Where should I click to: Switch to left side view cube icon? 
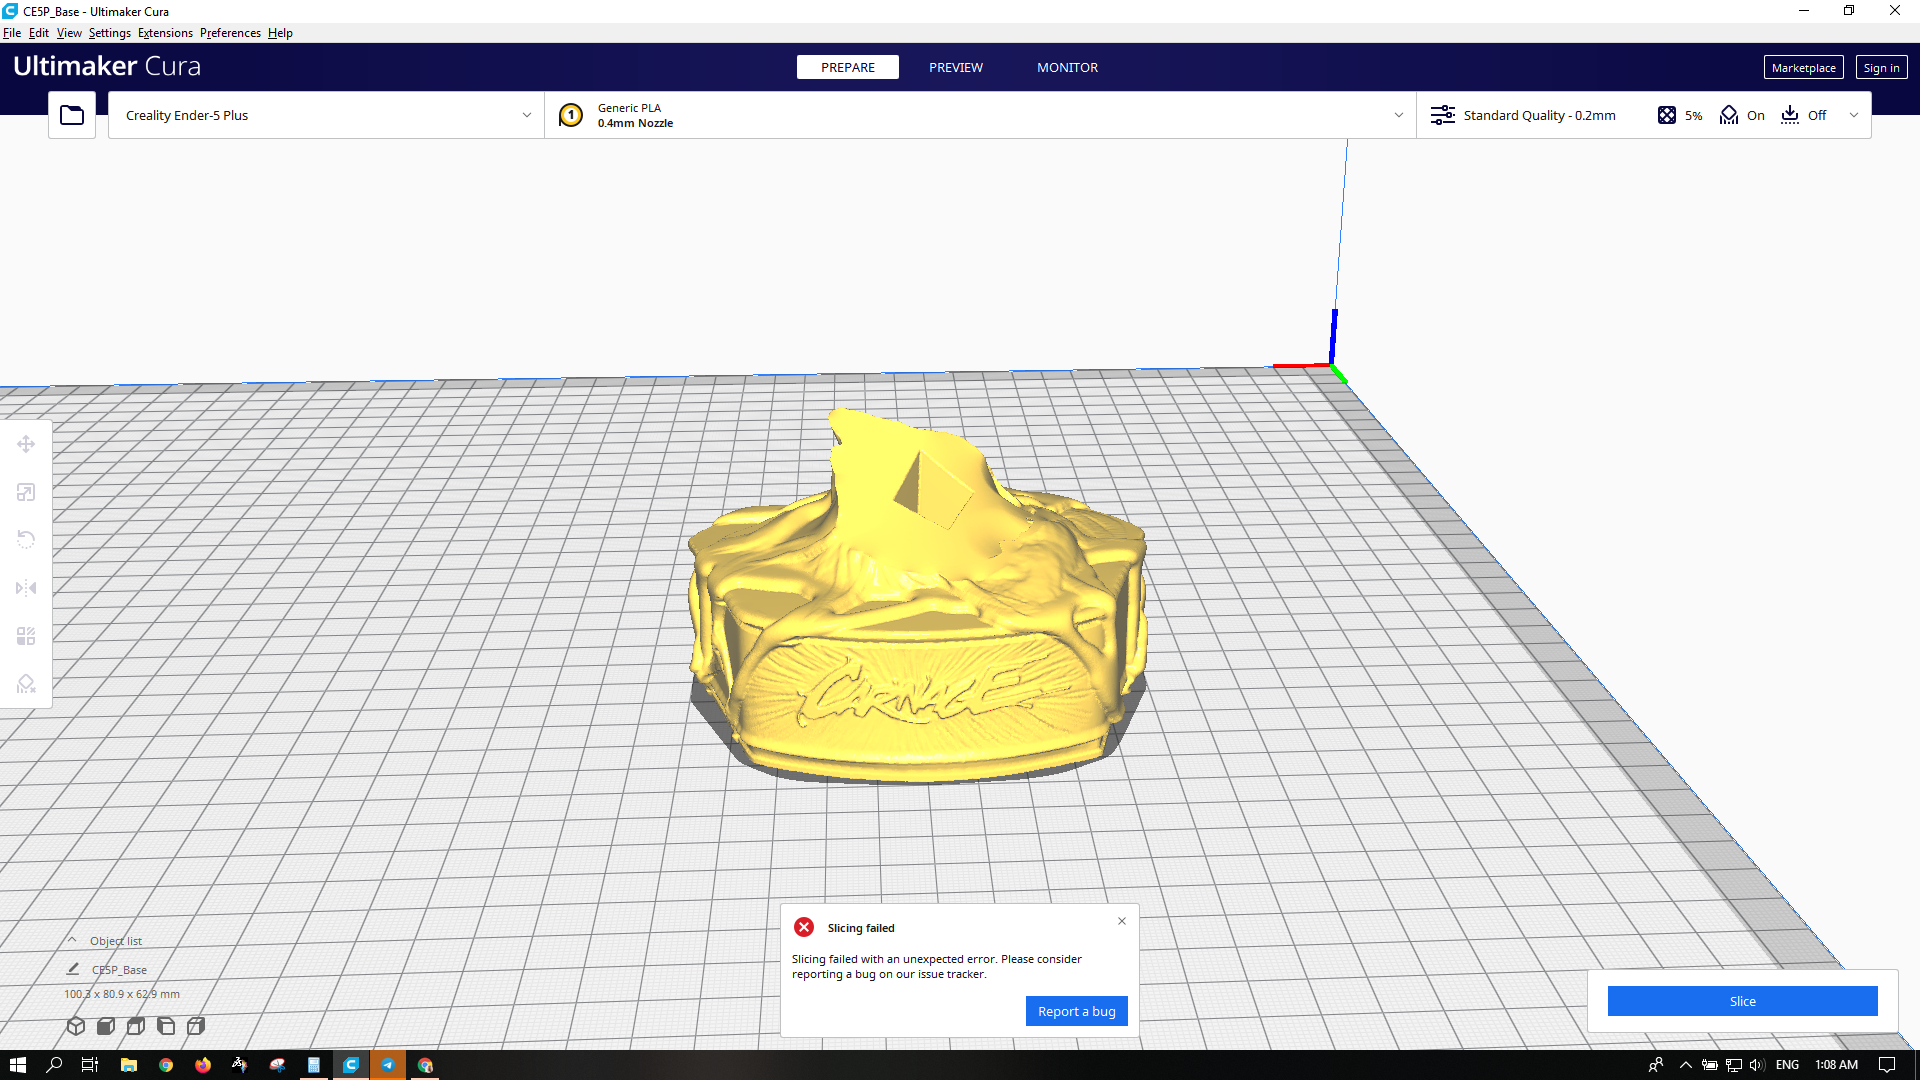coord(166,1026)
